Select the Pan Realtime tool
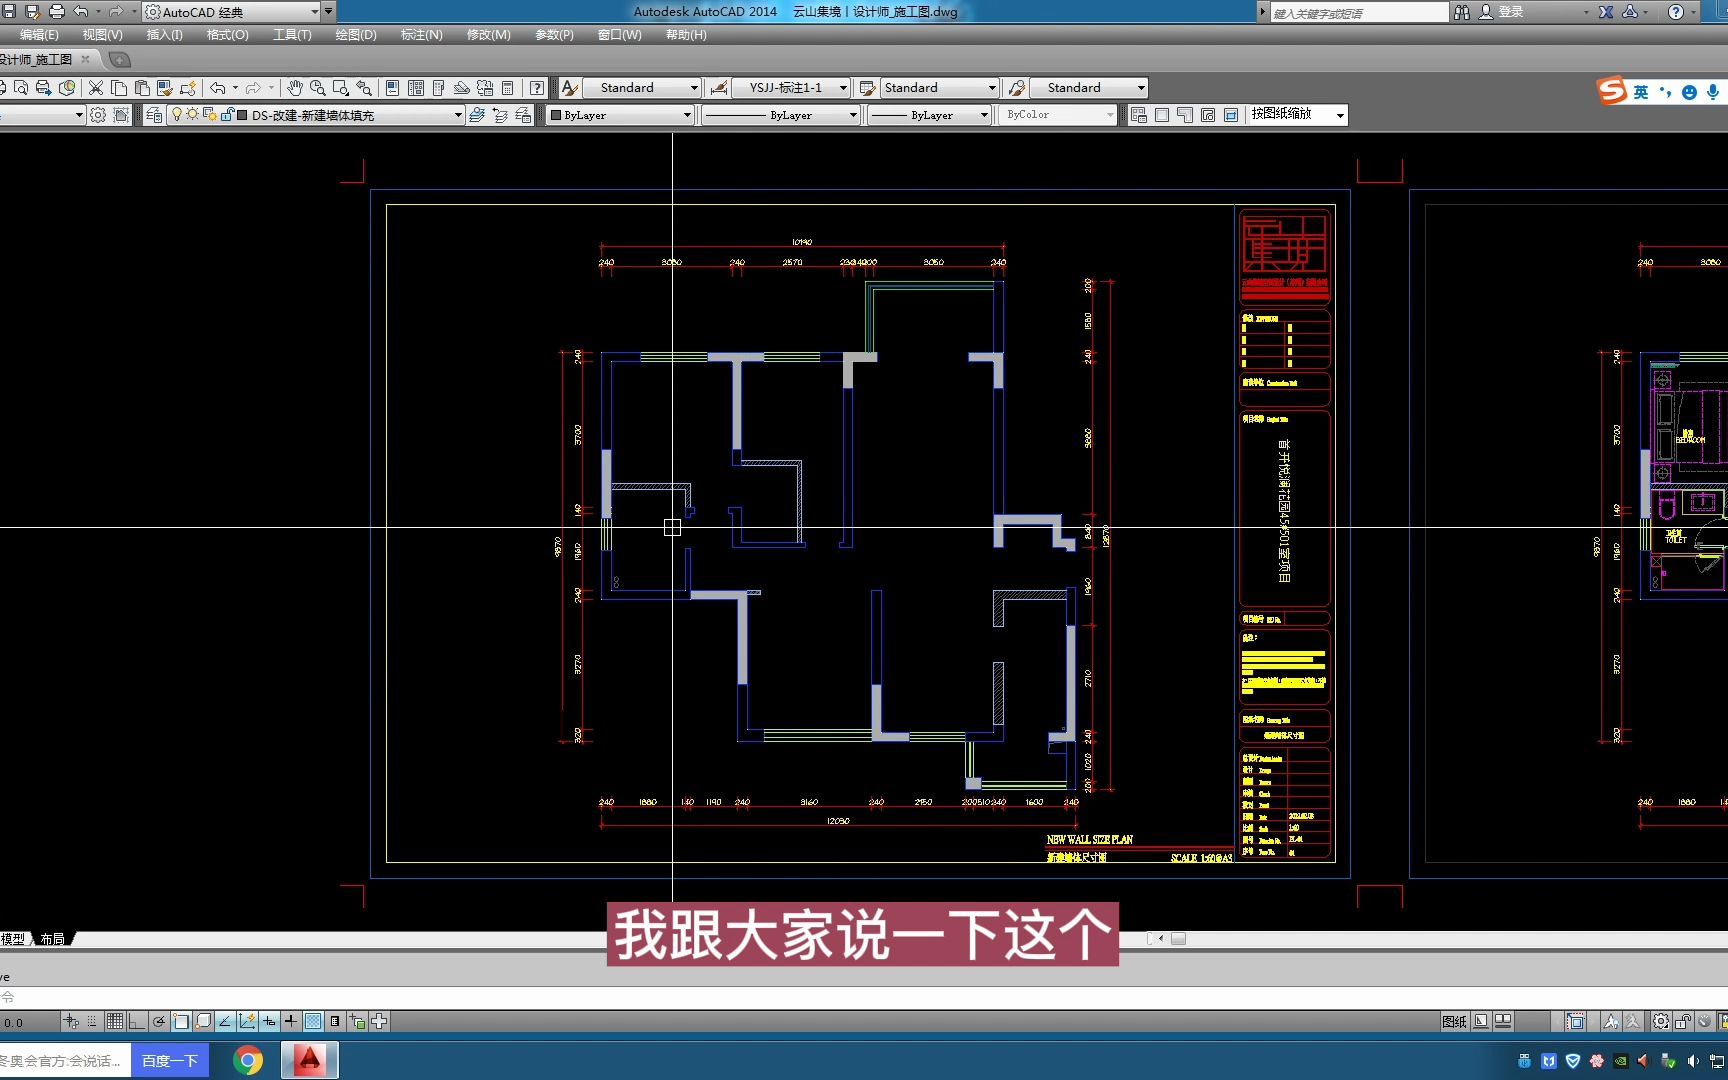This screenshot has width=1728, height=1080. coord(295,88)
